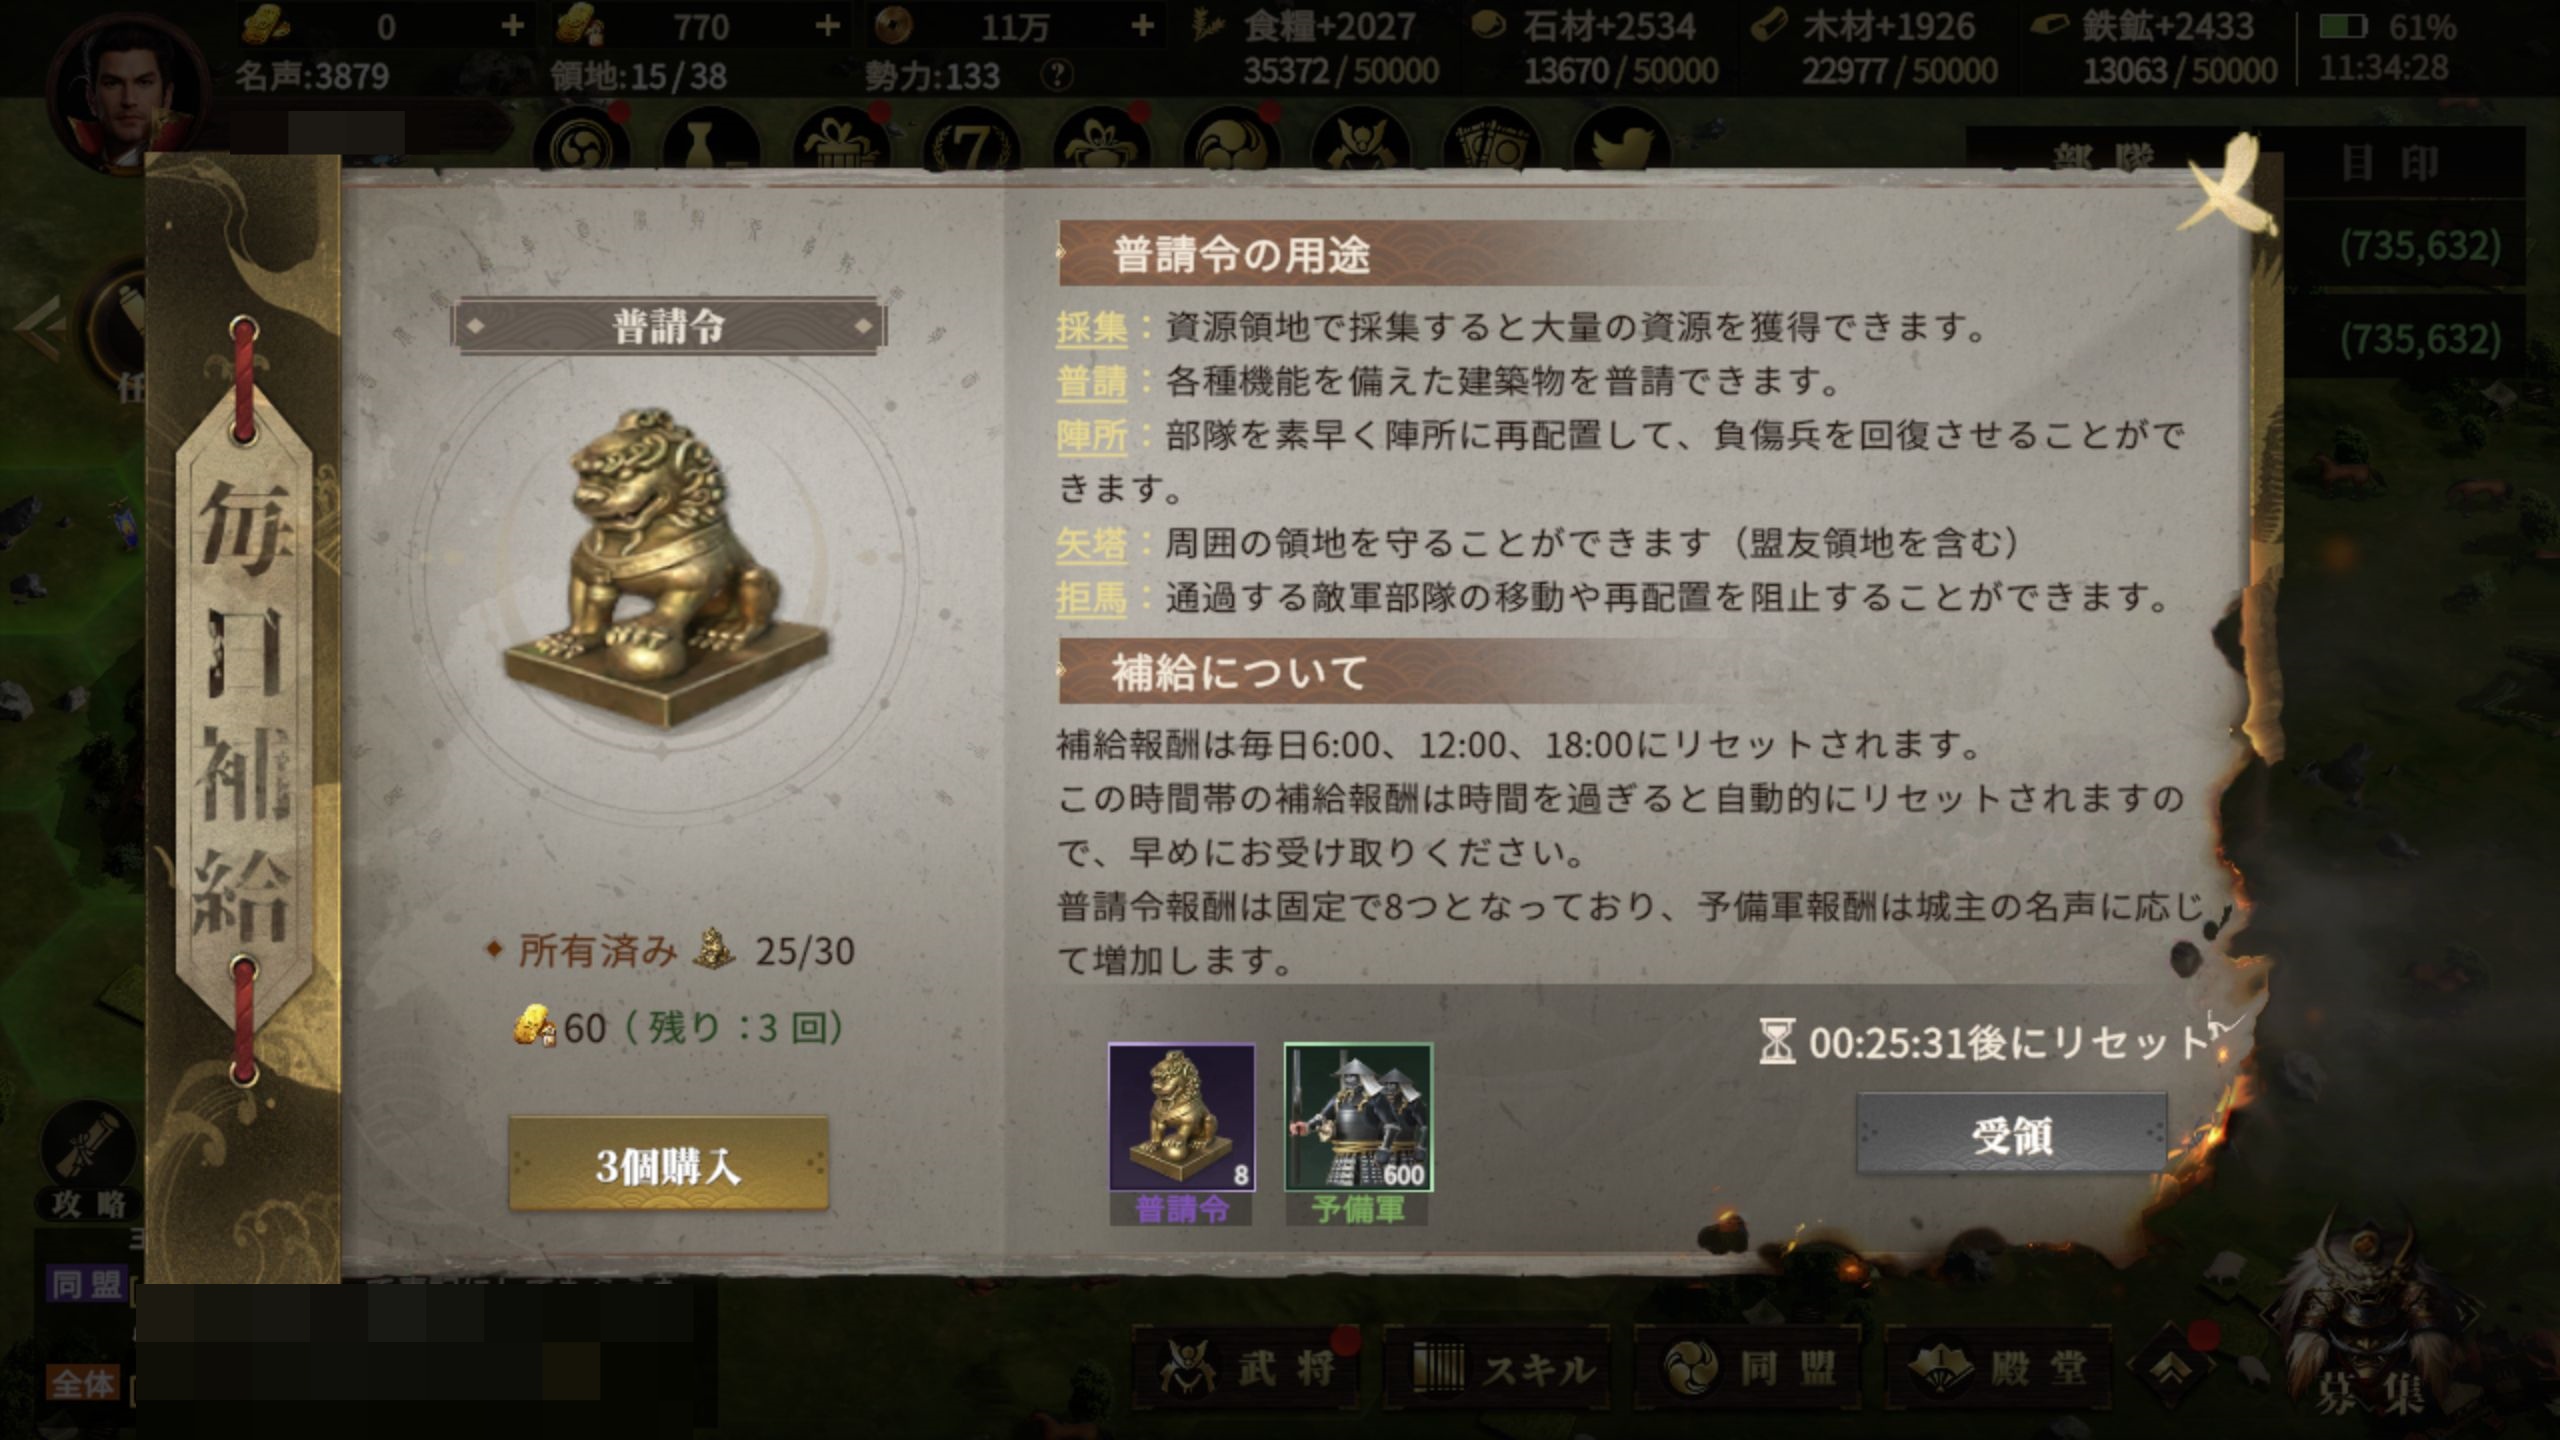Open the 殿堂 hall menu
The image size is (2560, 1440).
[1998, 1368]
